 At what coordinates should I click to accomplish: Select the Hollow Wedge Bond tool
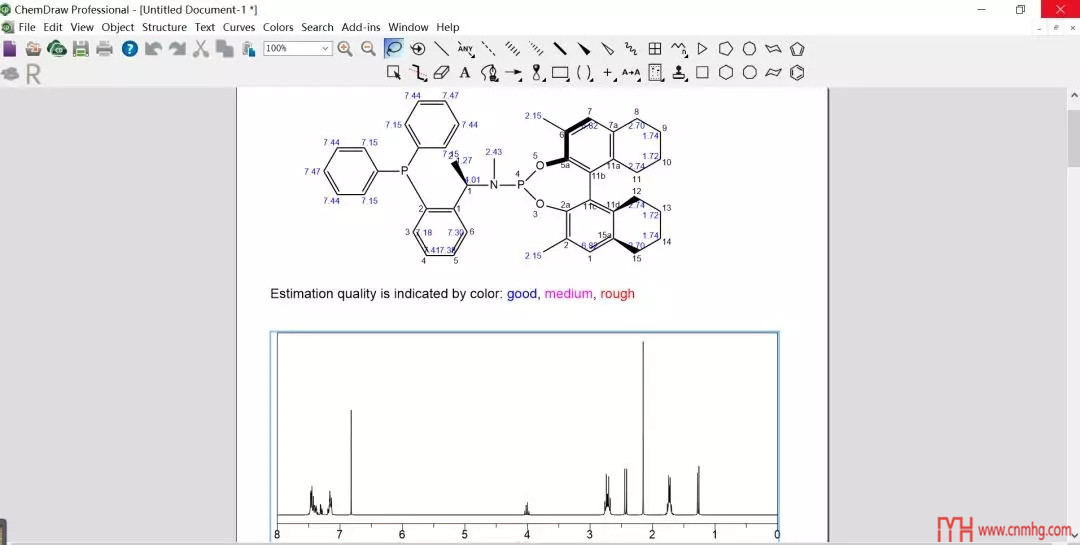pos(608,49)
